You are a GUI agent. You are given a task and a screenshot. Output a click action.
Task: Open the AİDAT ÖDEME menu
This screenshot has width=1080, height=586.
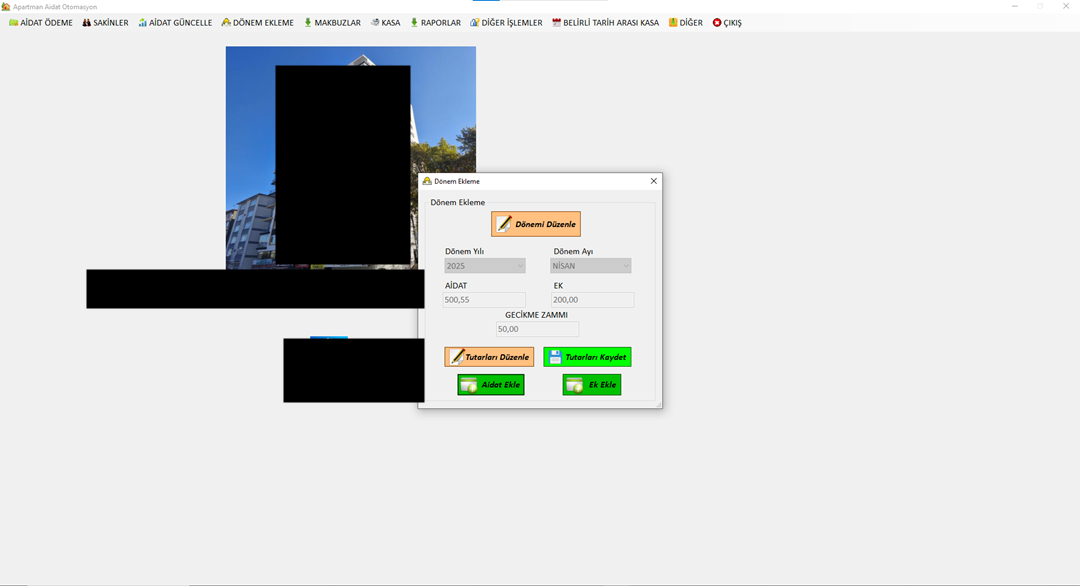41,23
